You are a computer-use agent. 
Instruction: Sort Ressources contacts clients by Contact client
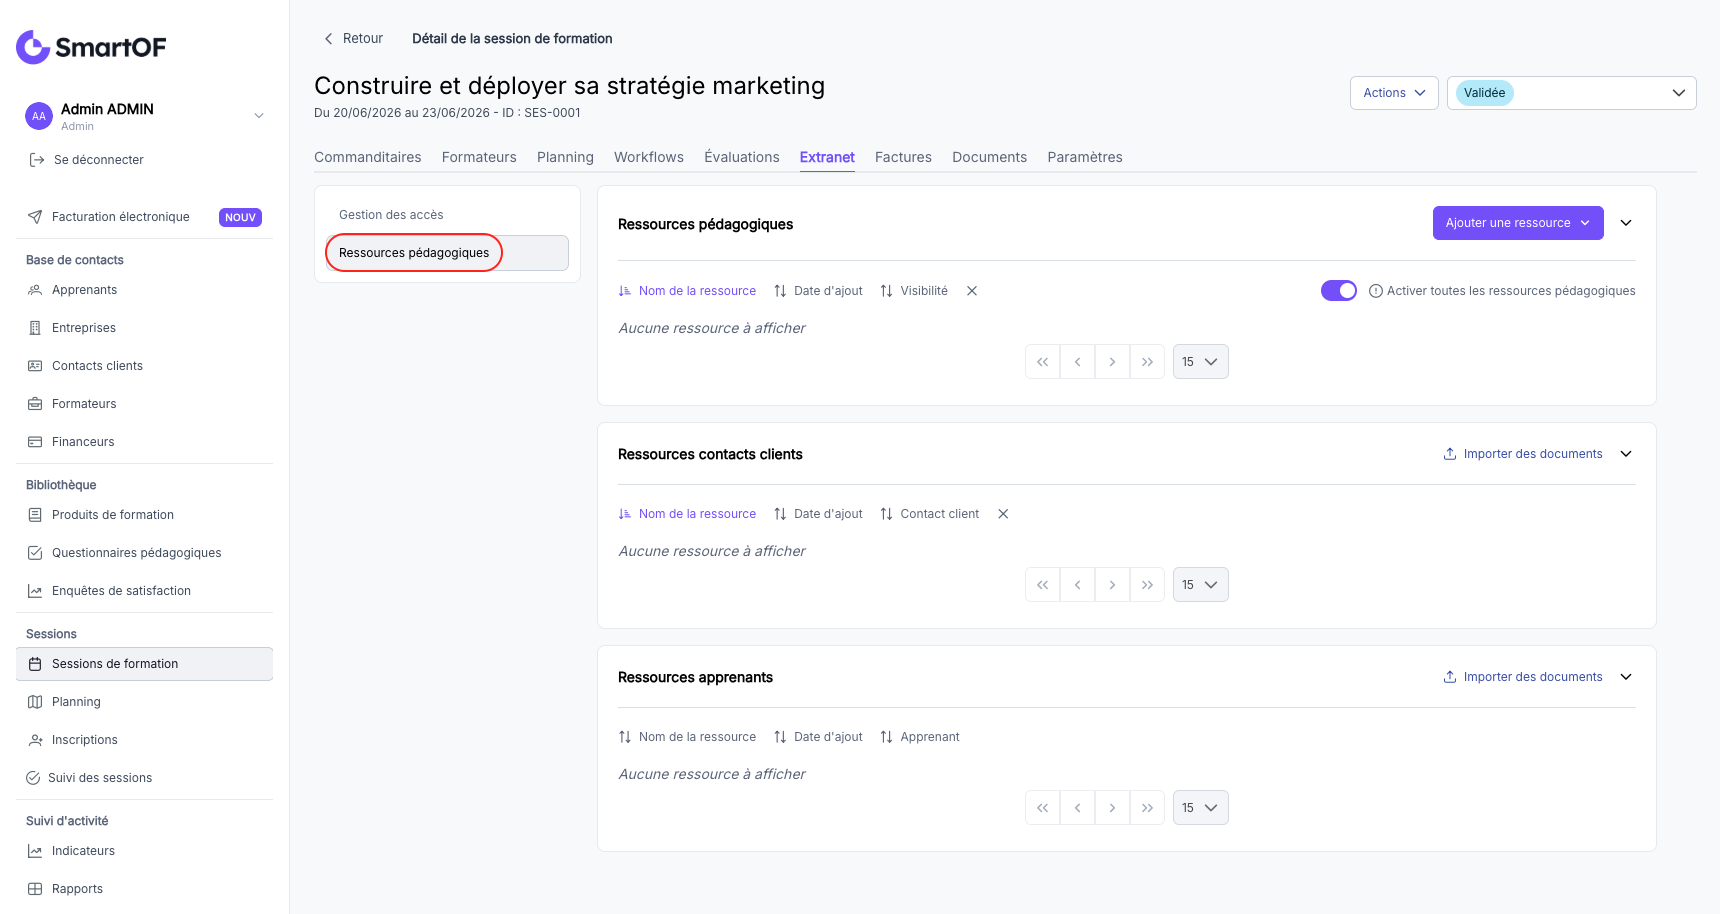(929, 514)
